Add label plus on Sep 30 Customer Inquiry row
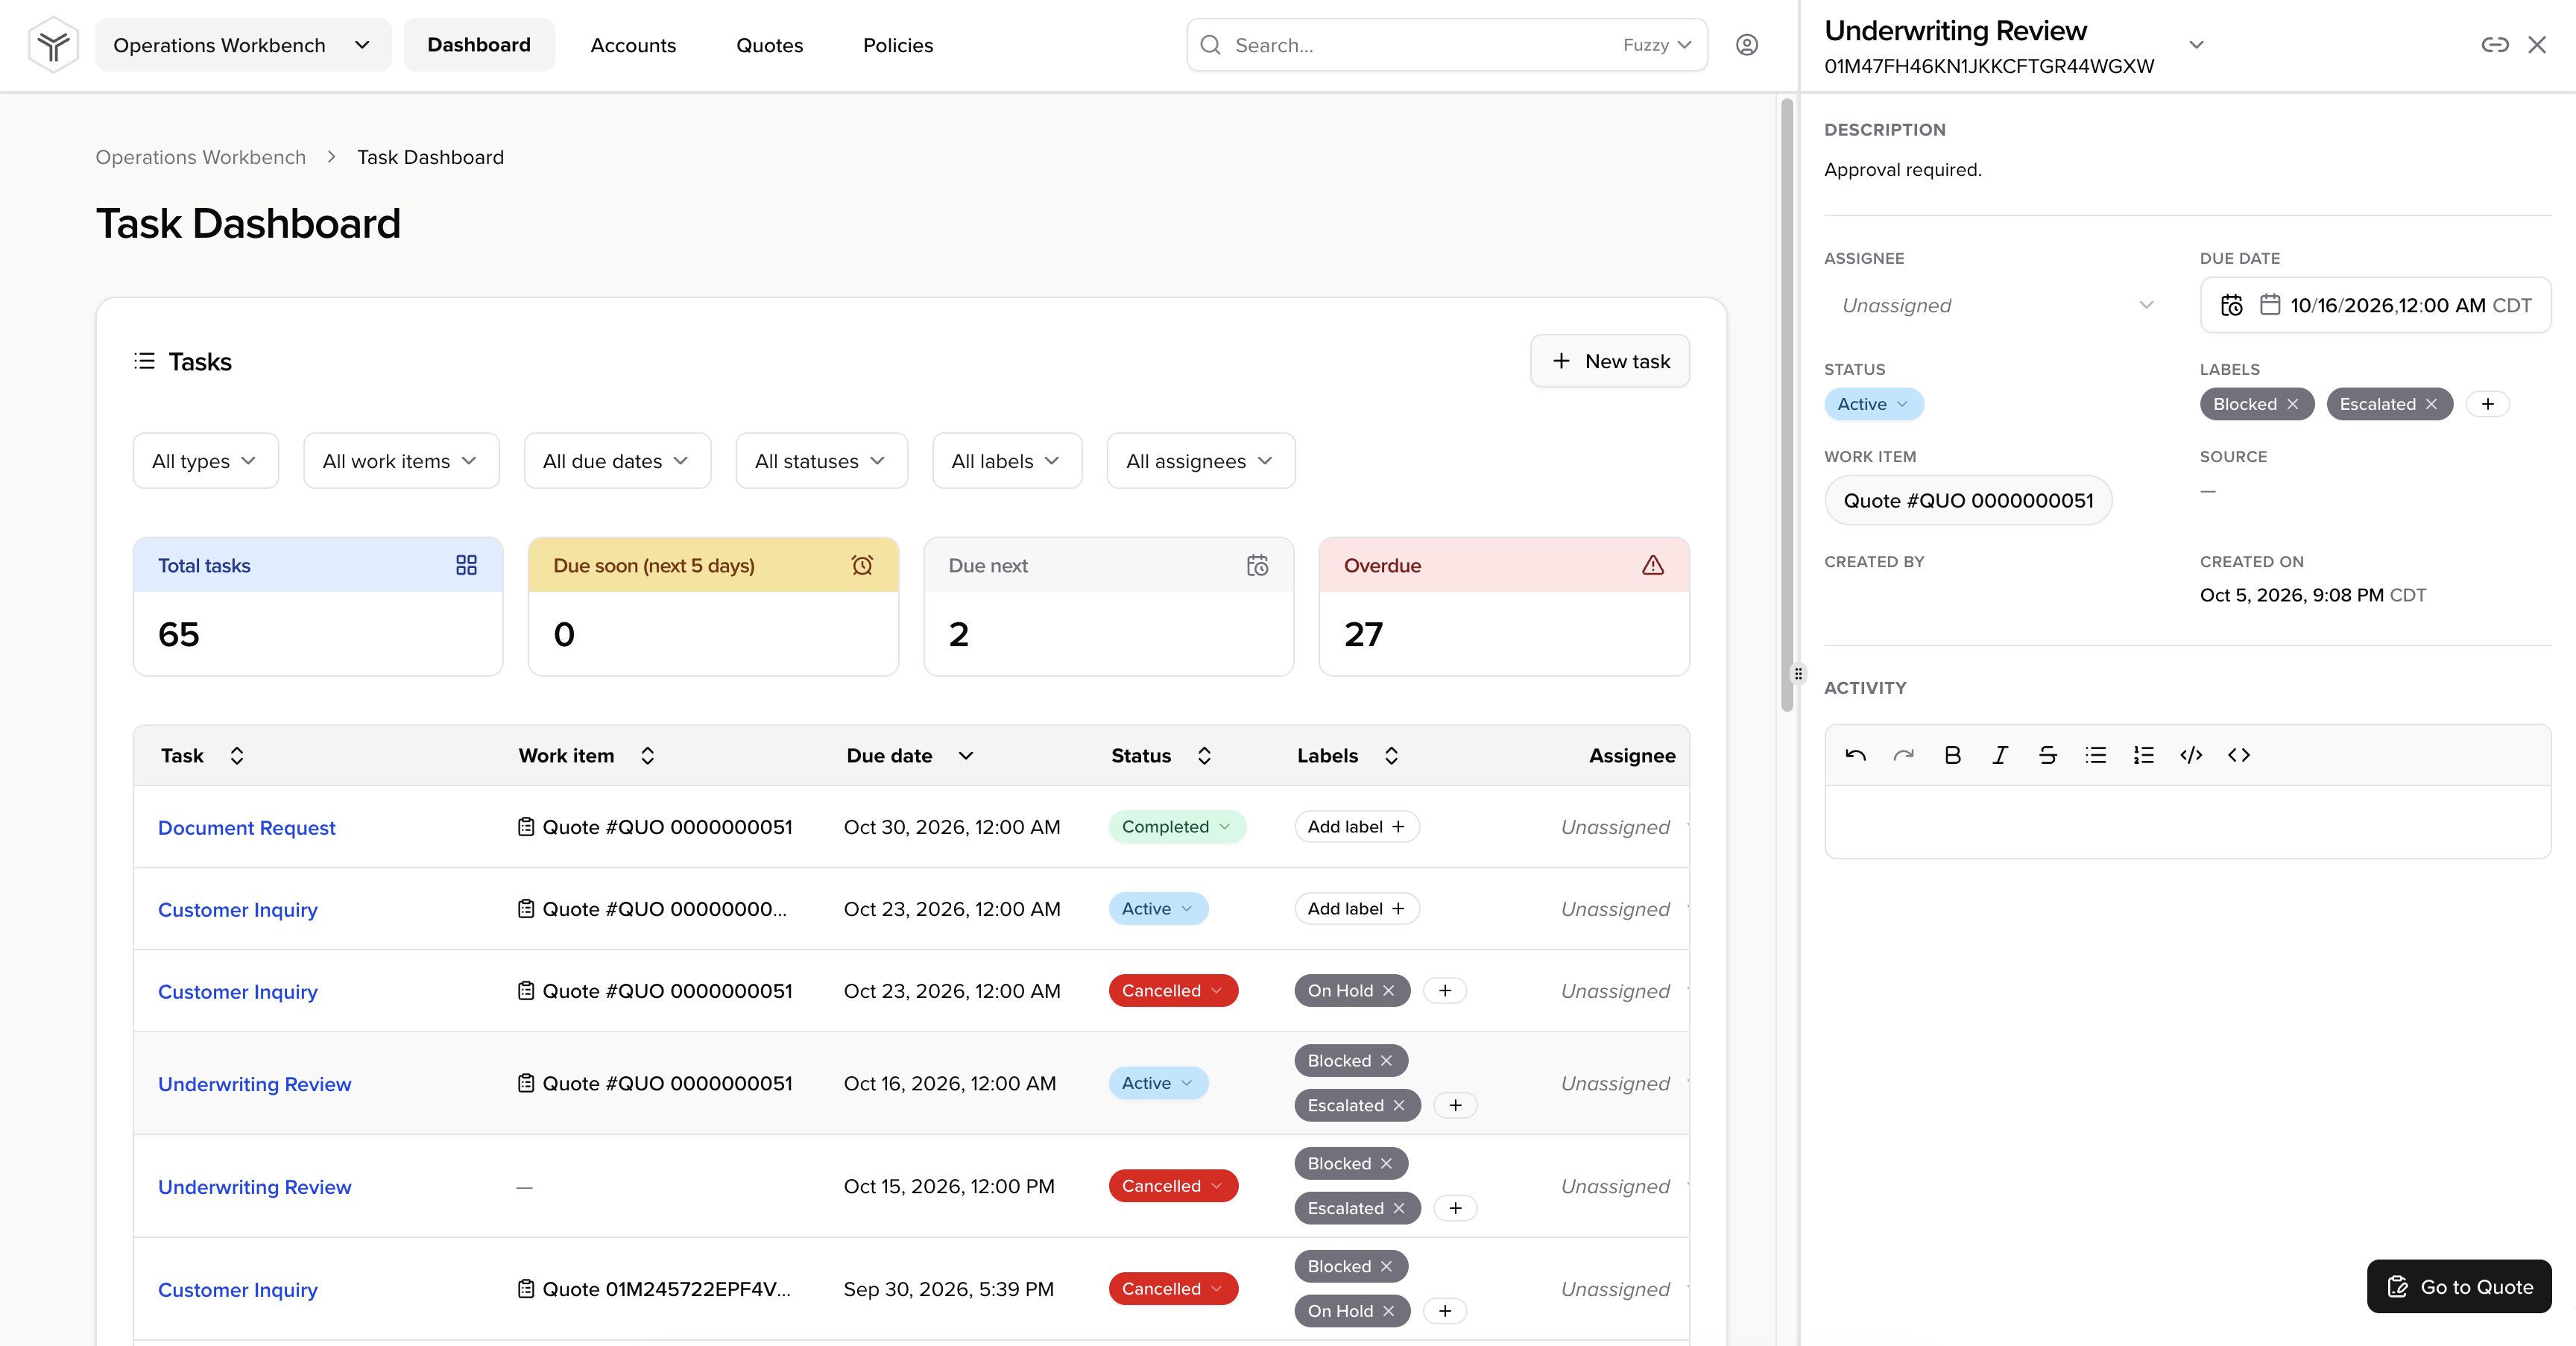2576x1346 pixels. coord(1445,1311)
